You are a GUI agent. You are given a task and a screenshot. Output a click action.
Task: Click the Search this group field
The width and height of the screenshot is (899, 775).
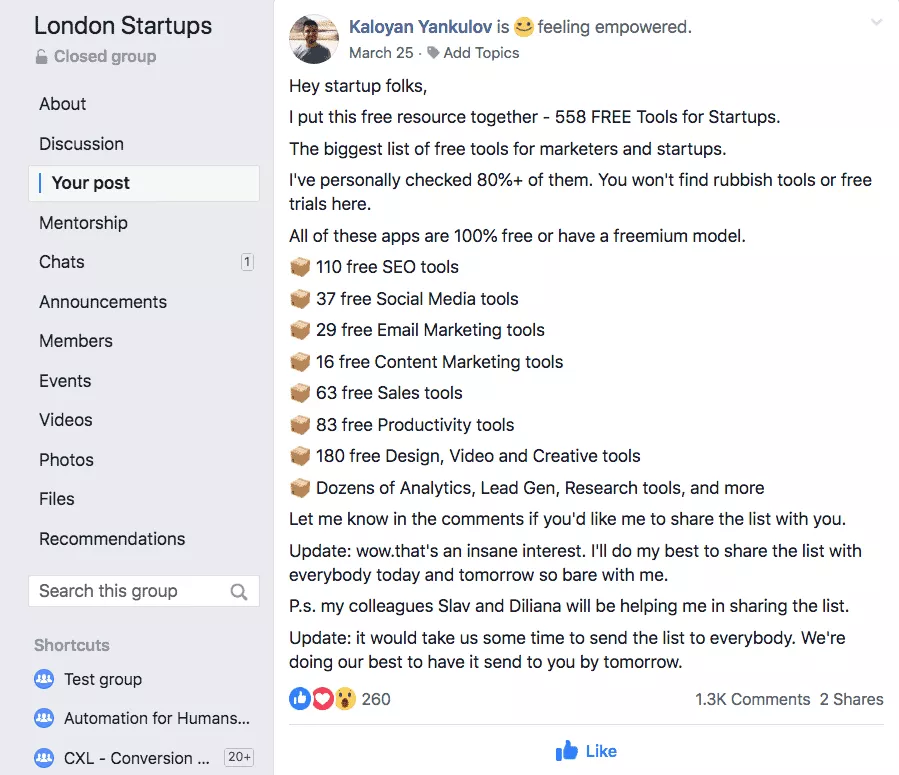(x=128, y=591)
